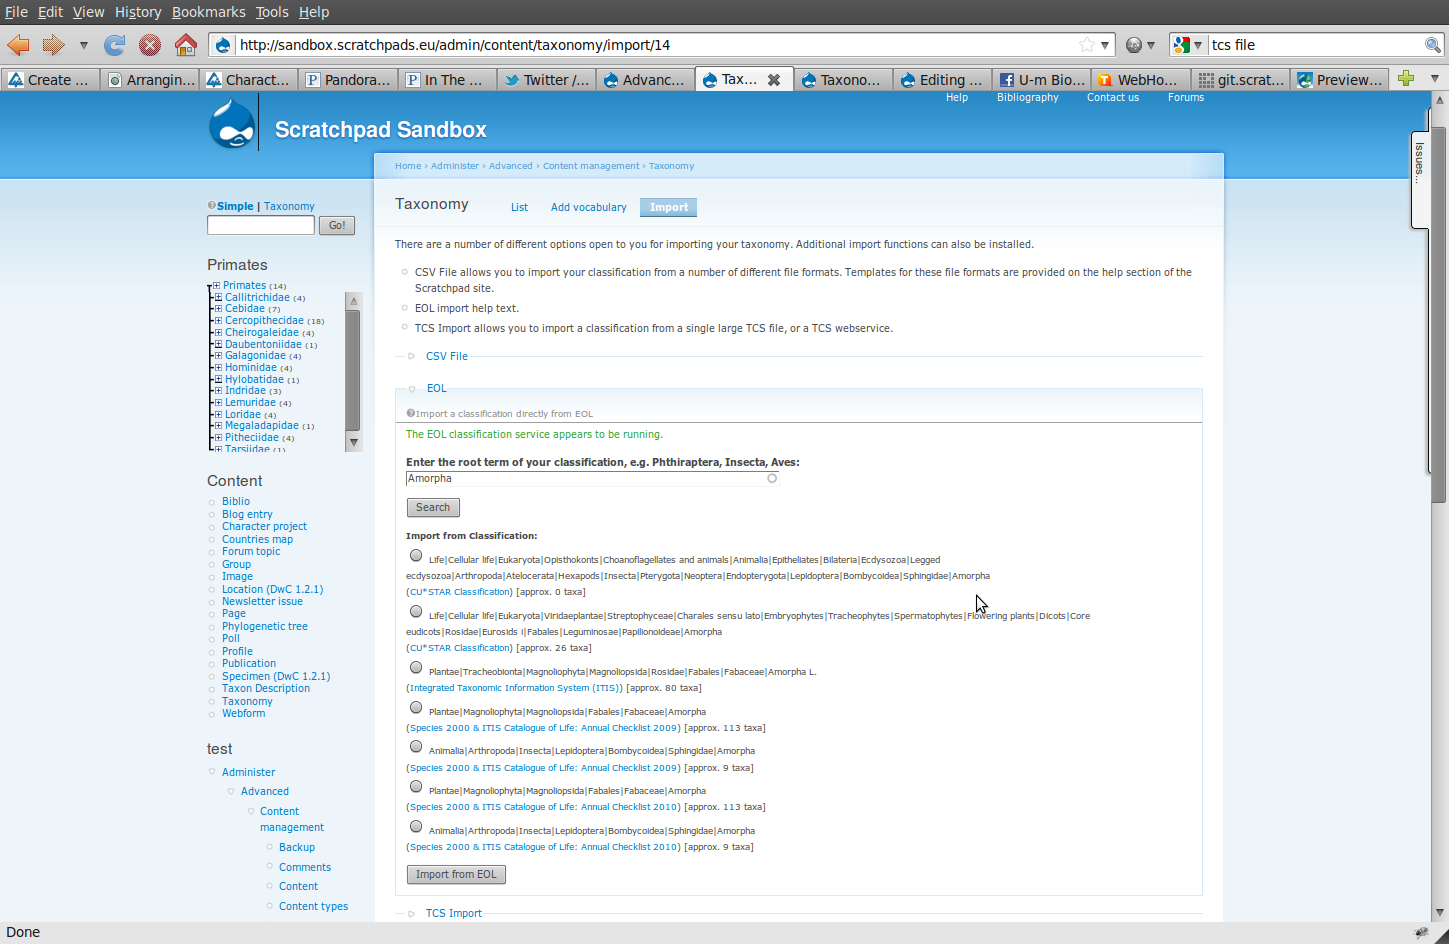Expand the CSV File section
This screenshot has height=944, width=1449.
point(446,356)
